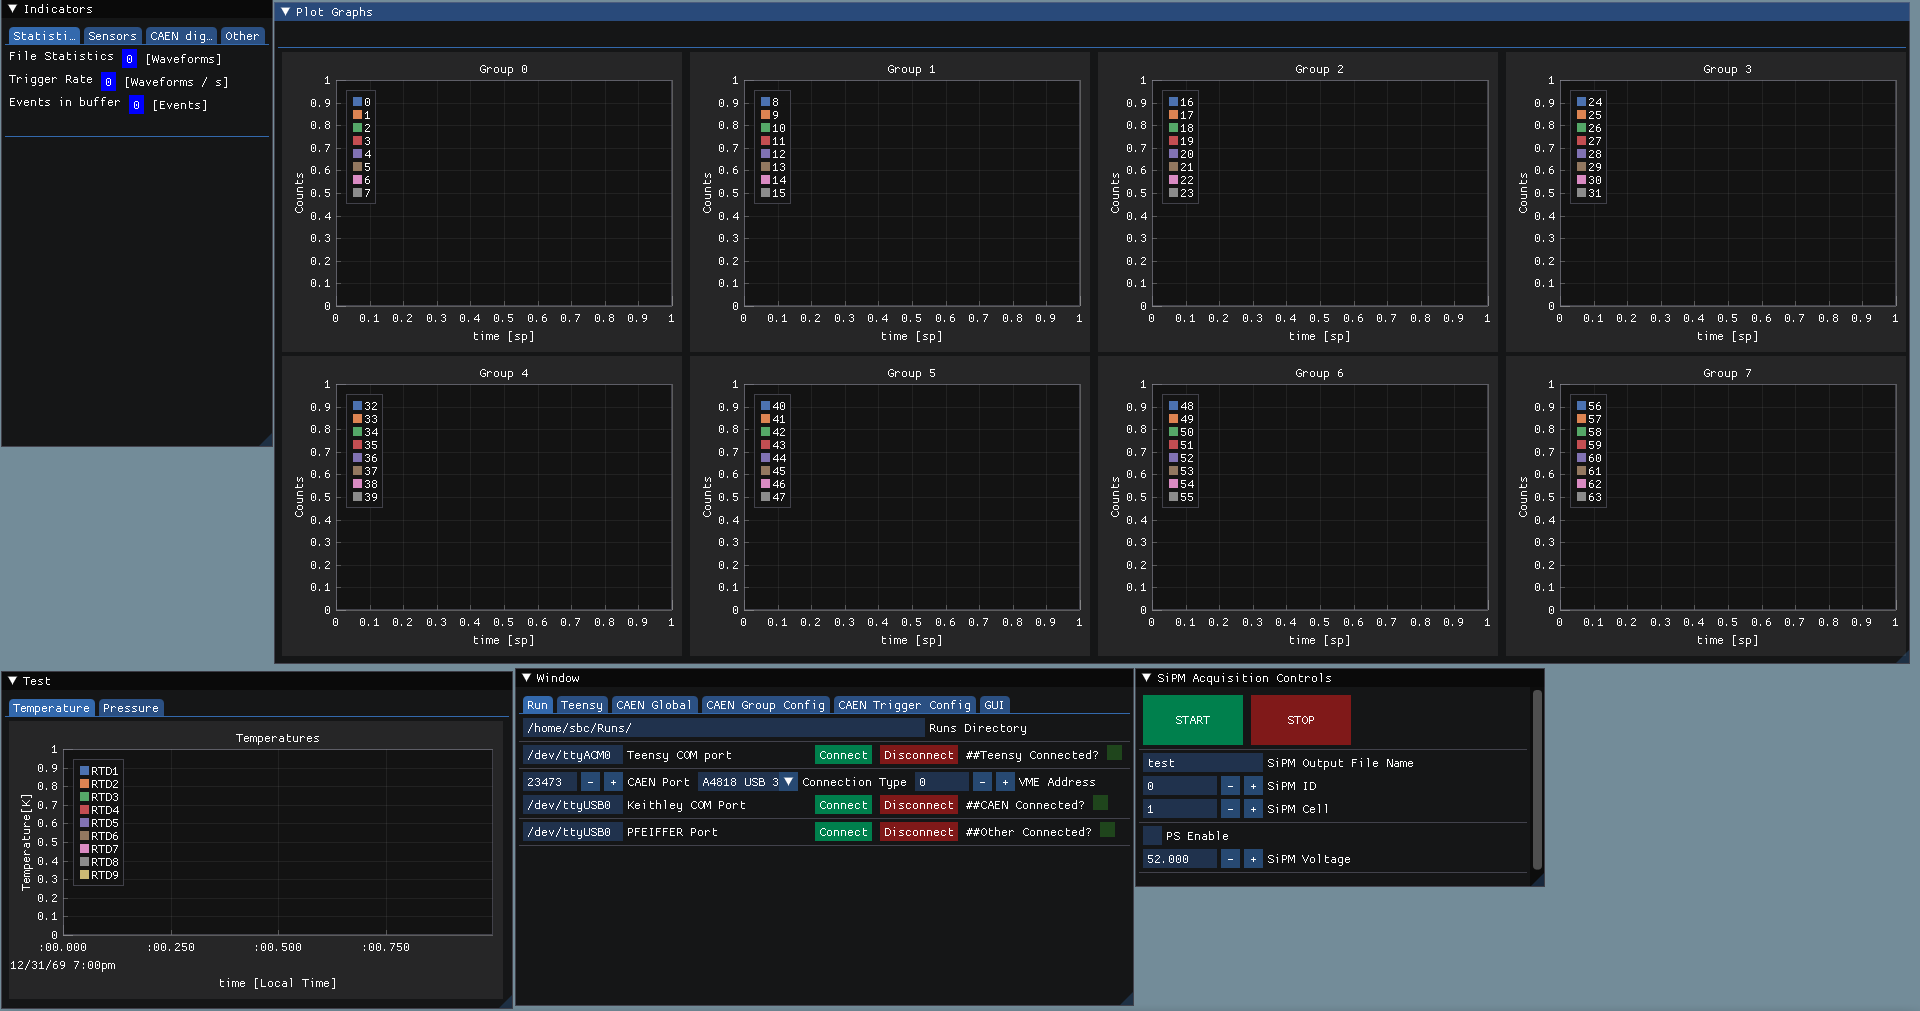Viewport: 1920px width, 1011px height.
Task: Open the Sensors tab
Action: point(112,36)
